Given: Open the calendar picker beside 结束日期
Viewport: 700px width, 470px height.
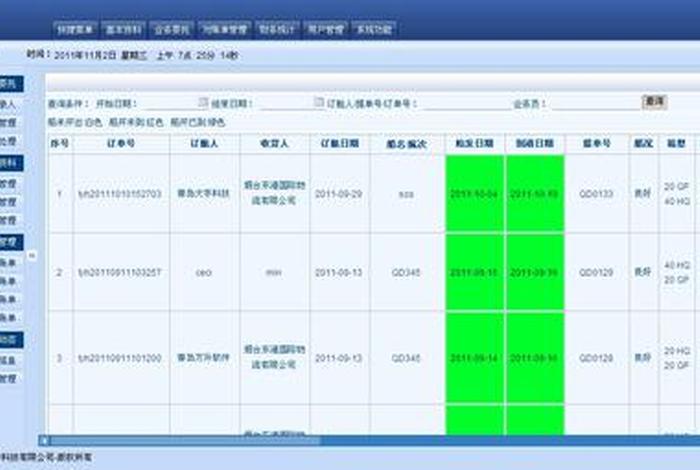Looking at the screenshot, I should tap(318, 102).
